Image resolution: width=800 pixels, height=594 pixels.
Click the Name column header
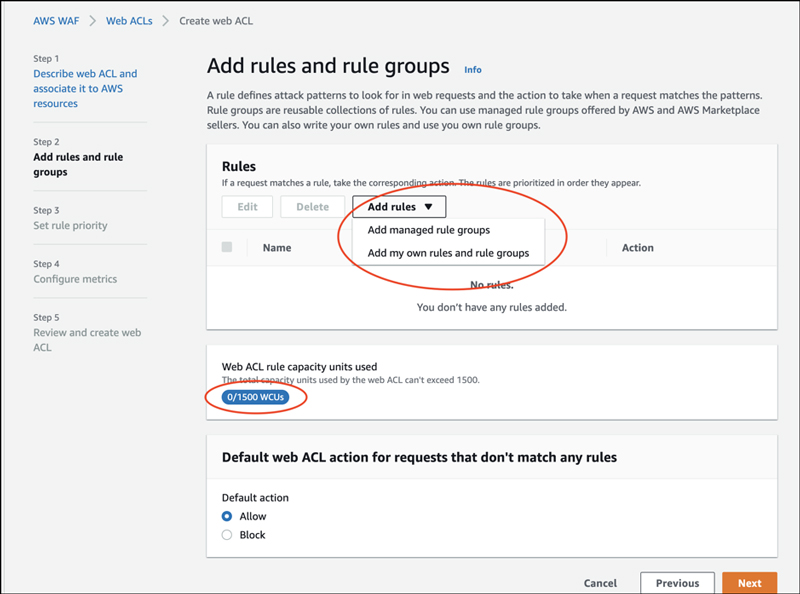[x=277, y=248]
